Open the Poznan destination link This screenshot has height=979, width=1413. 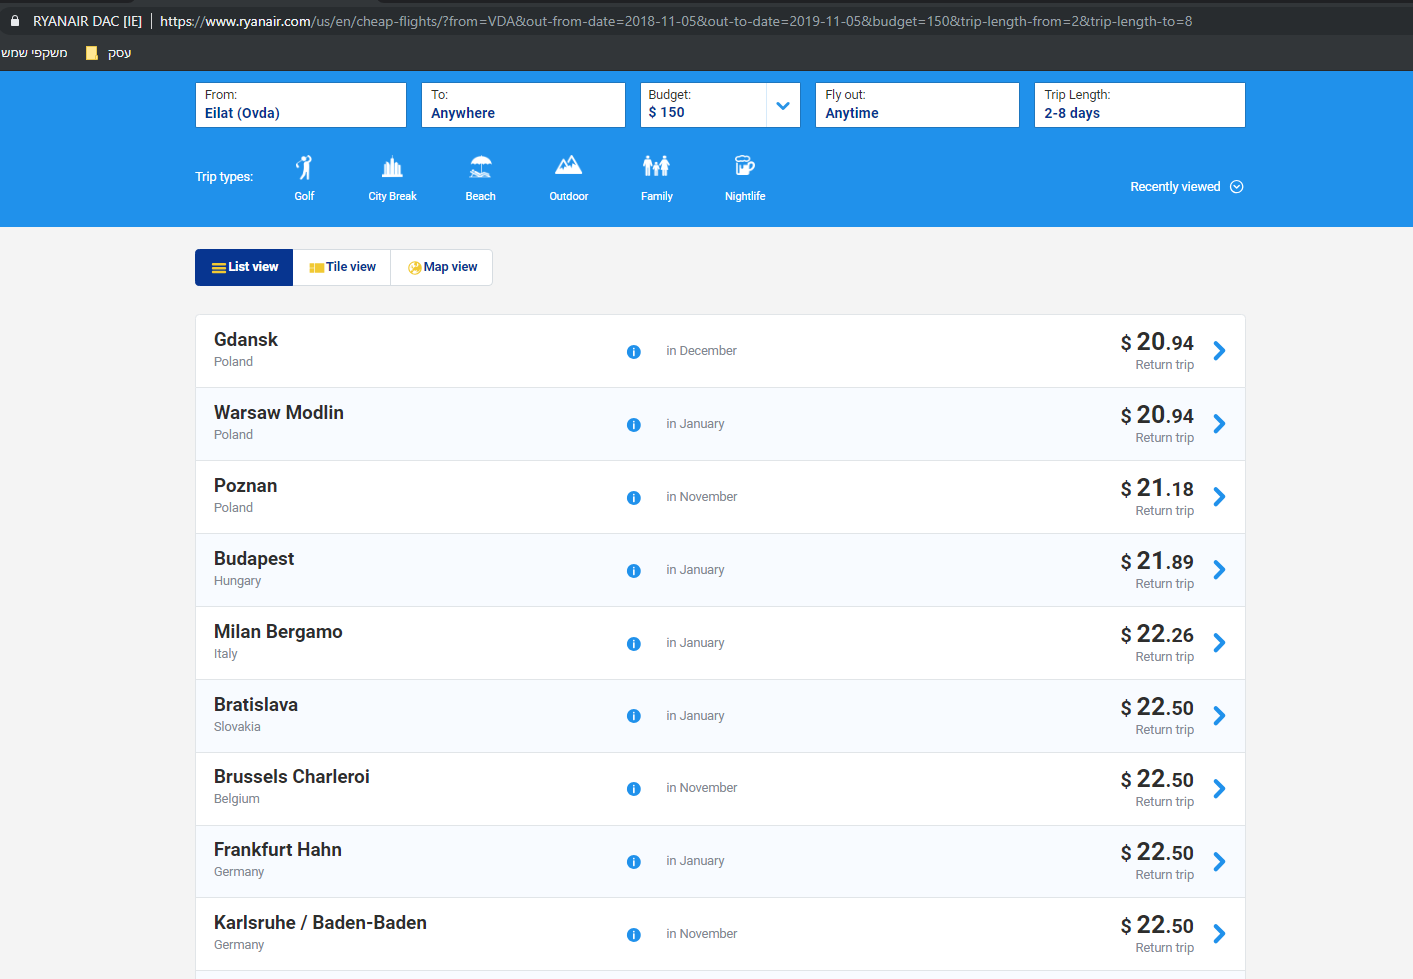(x=246, y=486)
